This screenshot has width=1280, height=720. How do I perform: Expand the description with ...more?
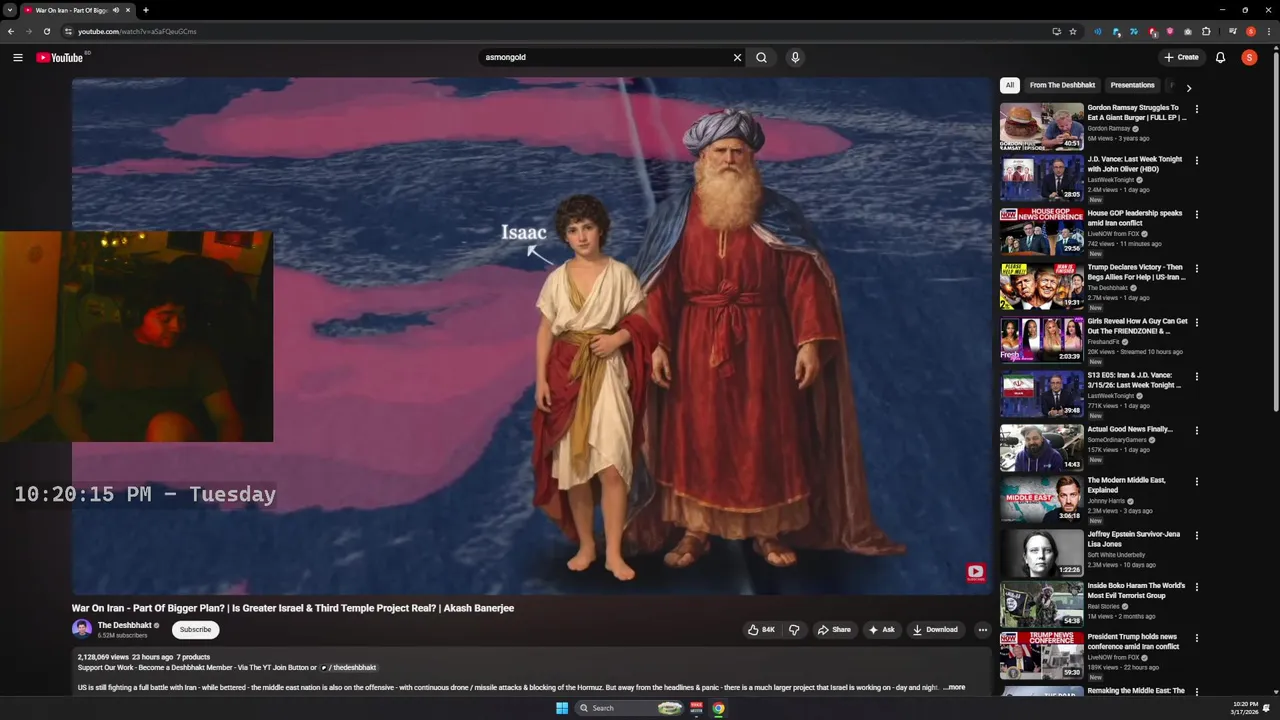[x=955, y=687]
